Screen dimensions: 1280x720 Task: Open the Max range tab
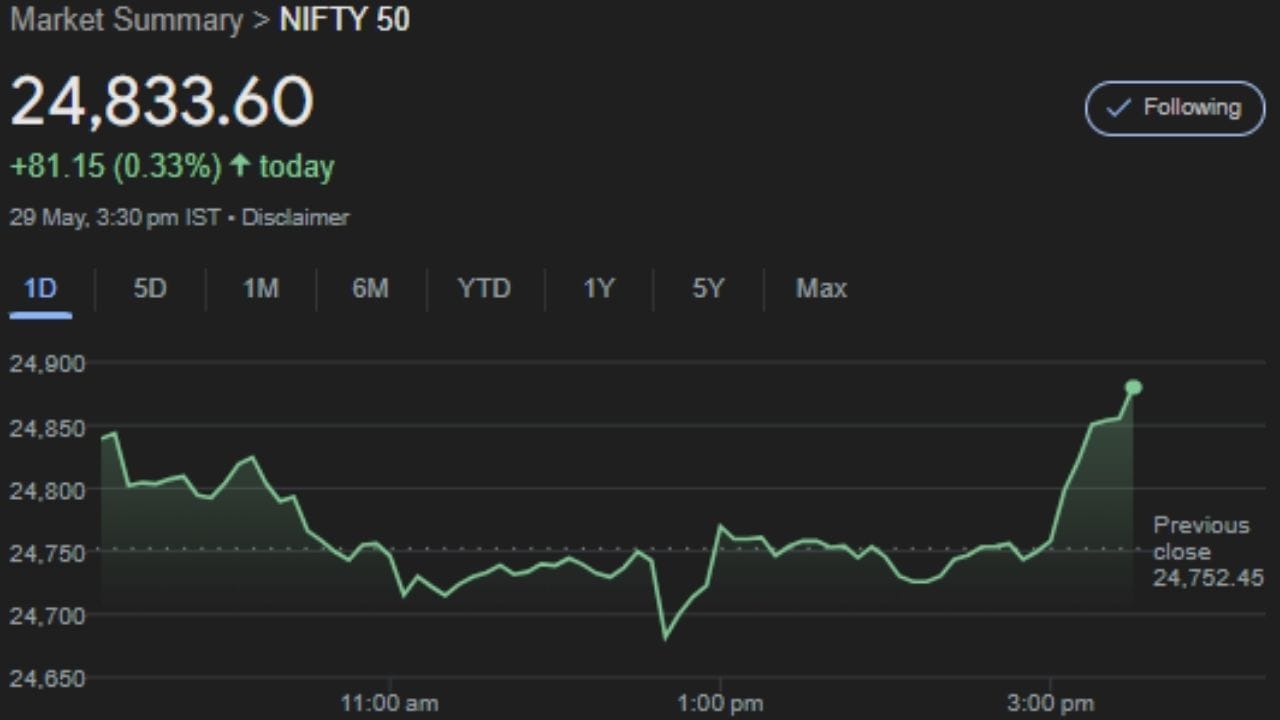tap(821, 289)
